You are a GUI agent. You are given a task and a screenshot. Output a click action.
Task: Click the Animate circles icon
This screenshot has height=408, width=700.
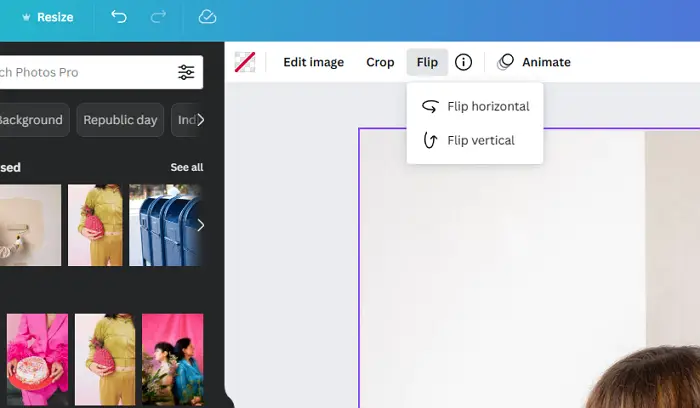coord(505,62)
